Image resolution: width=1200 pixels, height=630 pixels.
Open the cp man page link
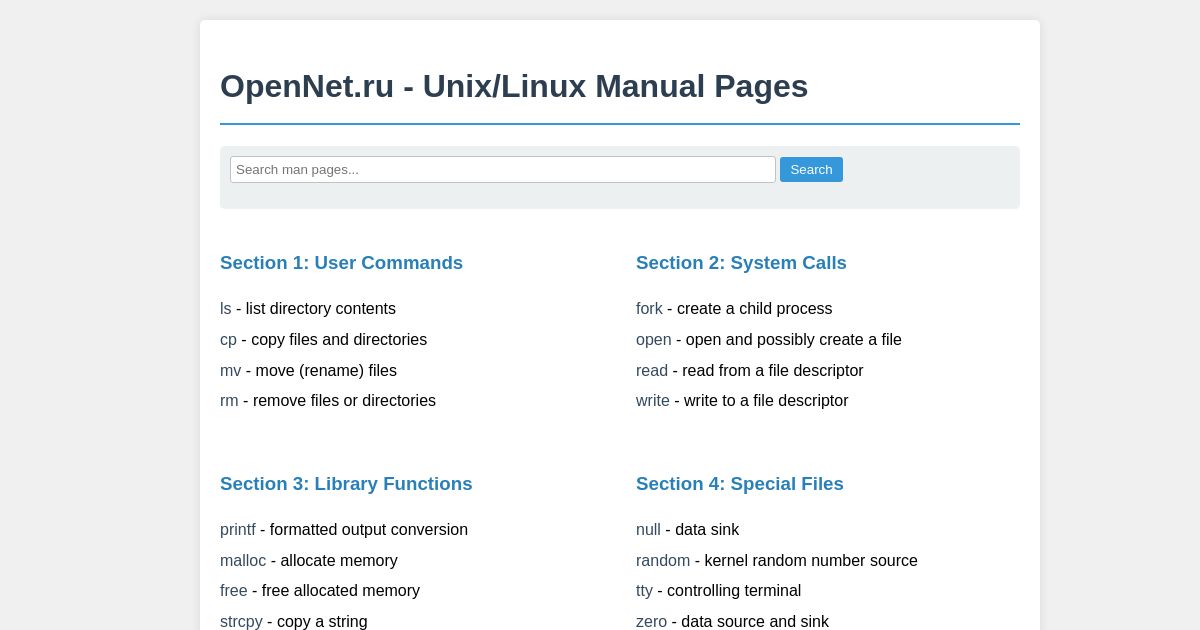[x=228, y=340]
